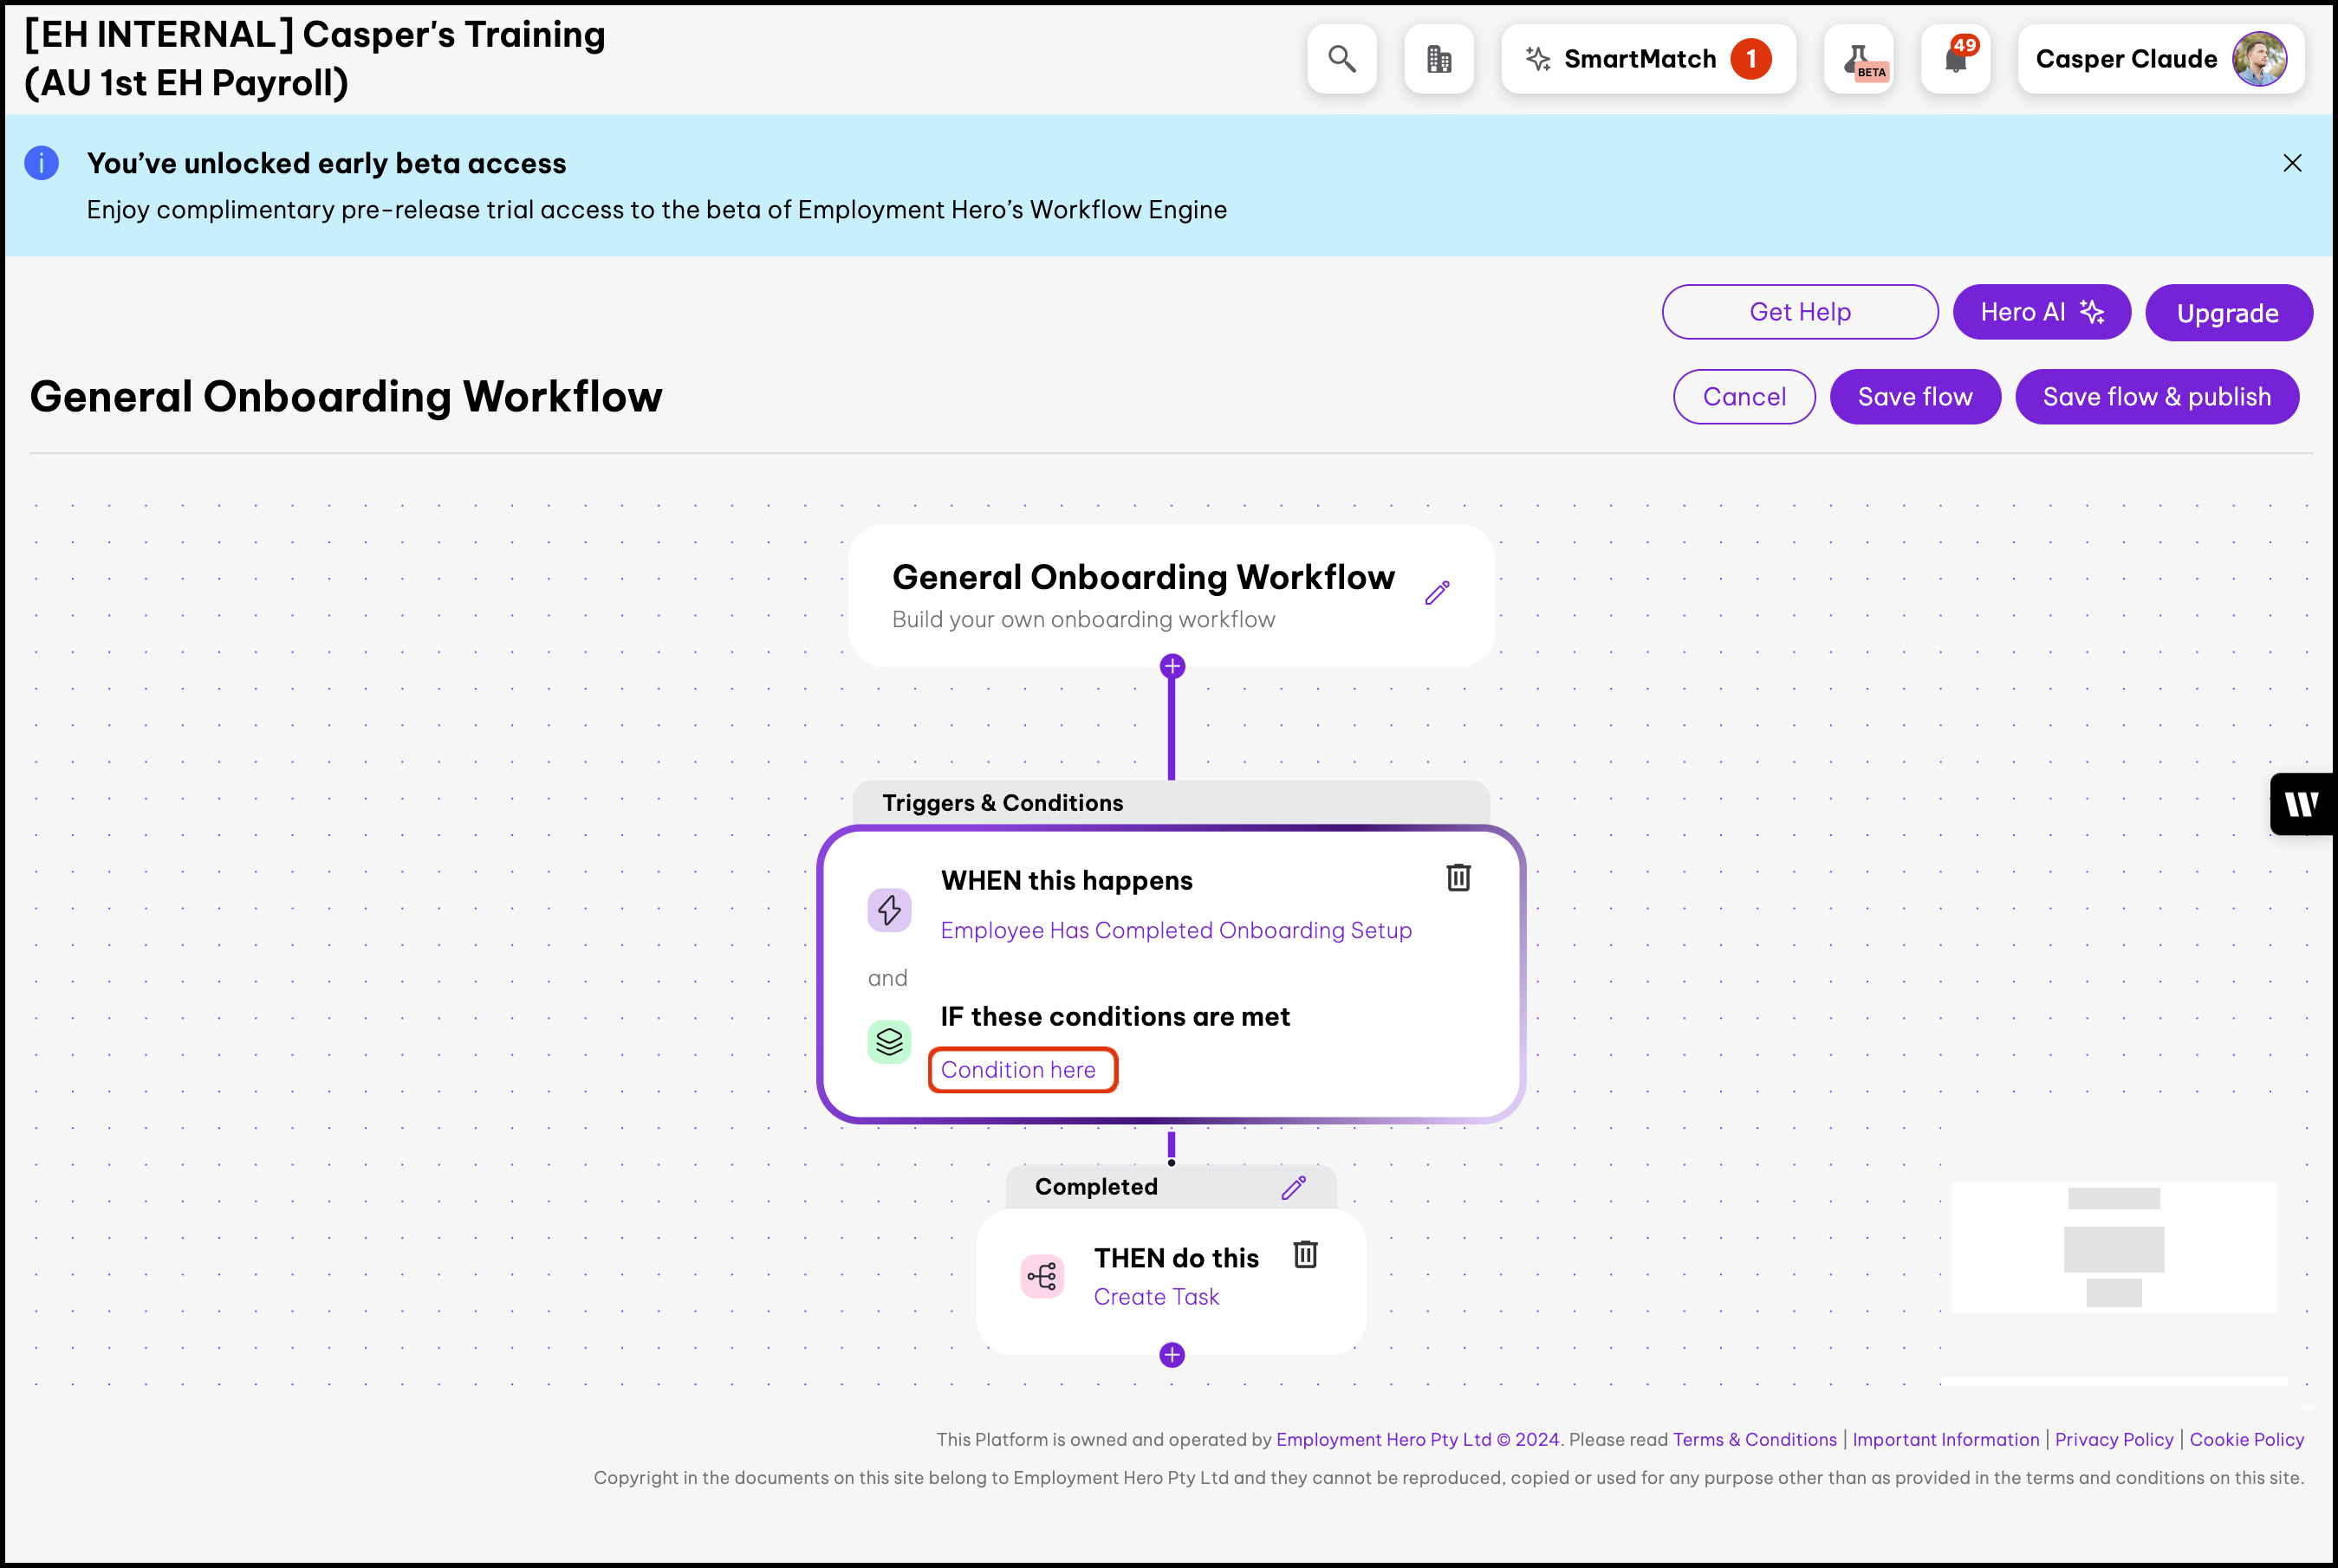Click the lightning trigger icon
Image resolution: width=2338 pixels, height=1568 pixels.
(x=889, y=910)
